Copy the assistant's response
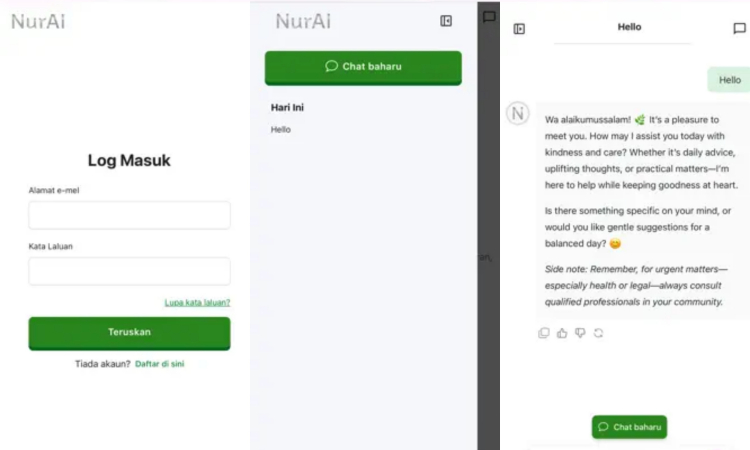Viewport: 750px width, 450px height. coord(544,333)
